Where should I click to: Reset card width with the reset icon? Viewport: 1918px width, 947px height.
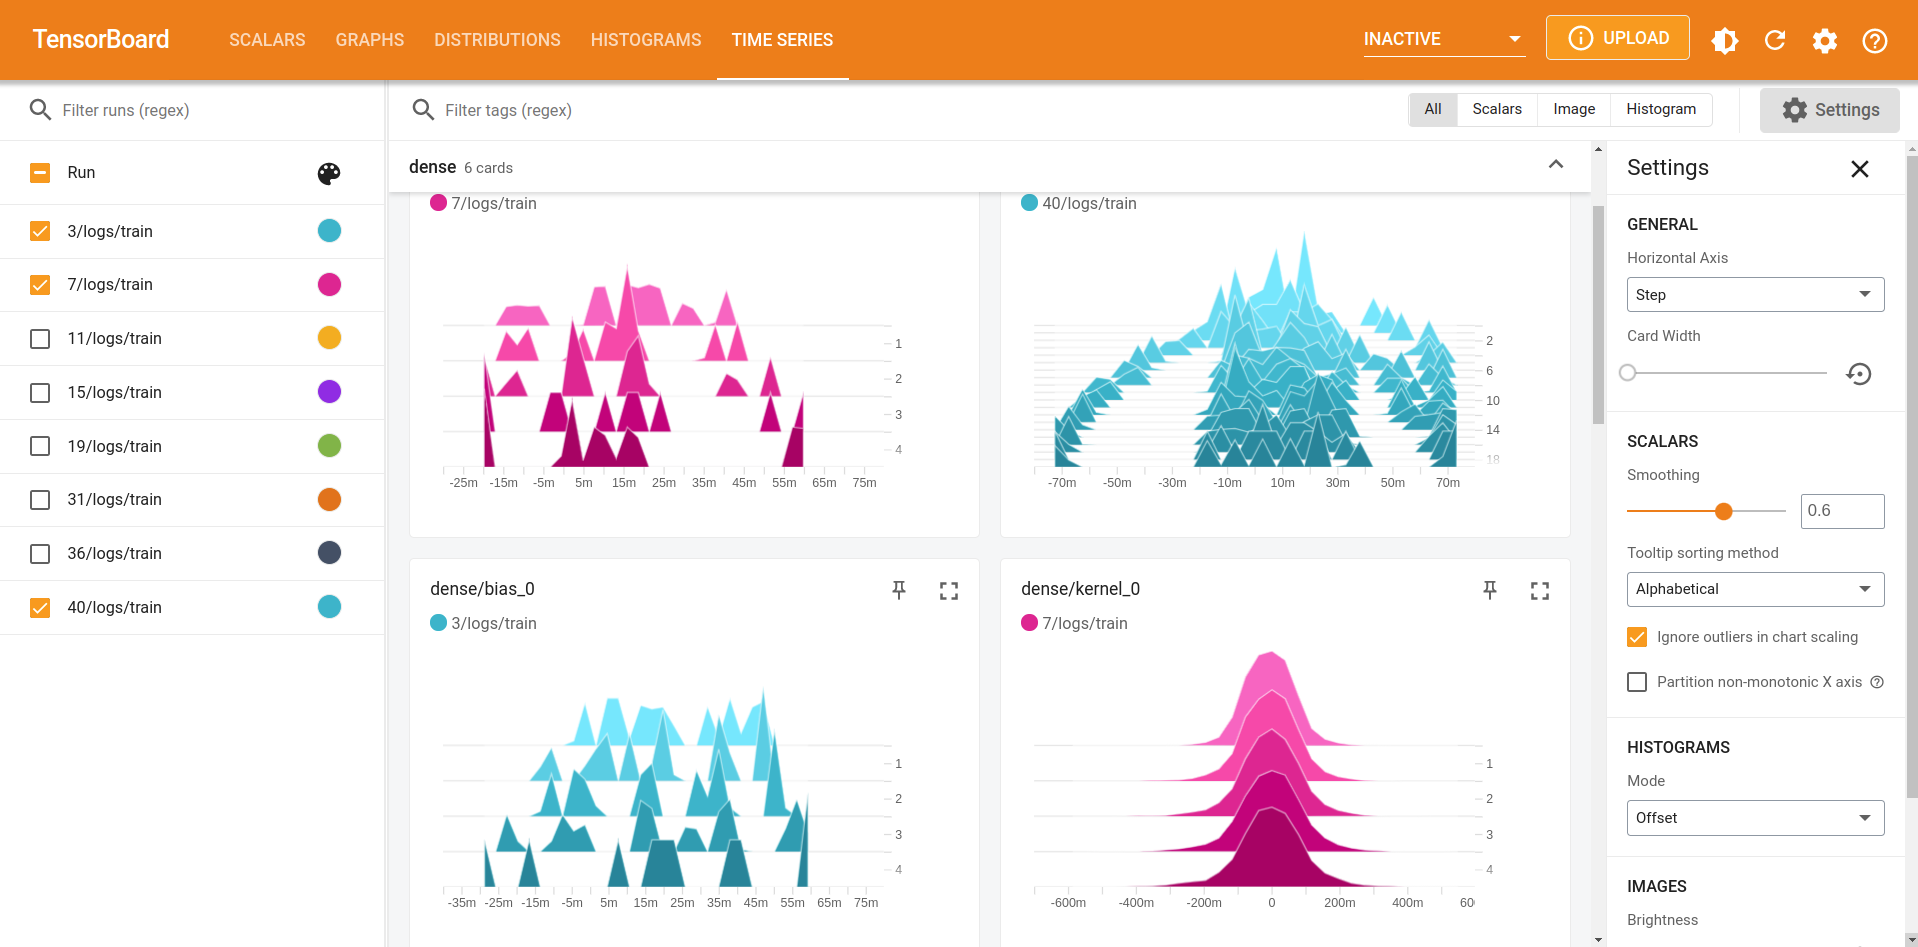(1859, 374)
